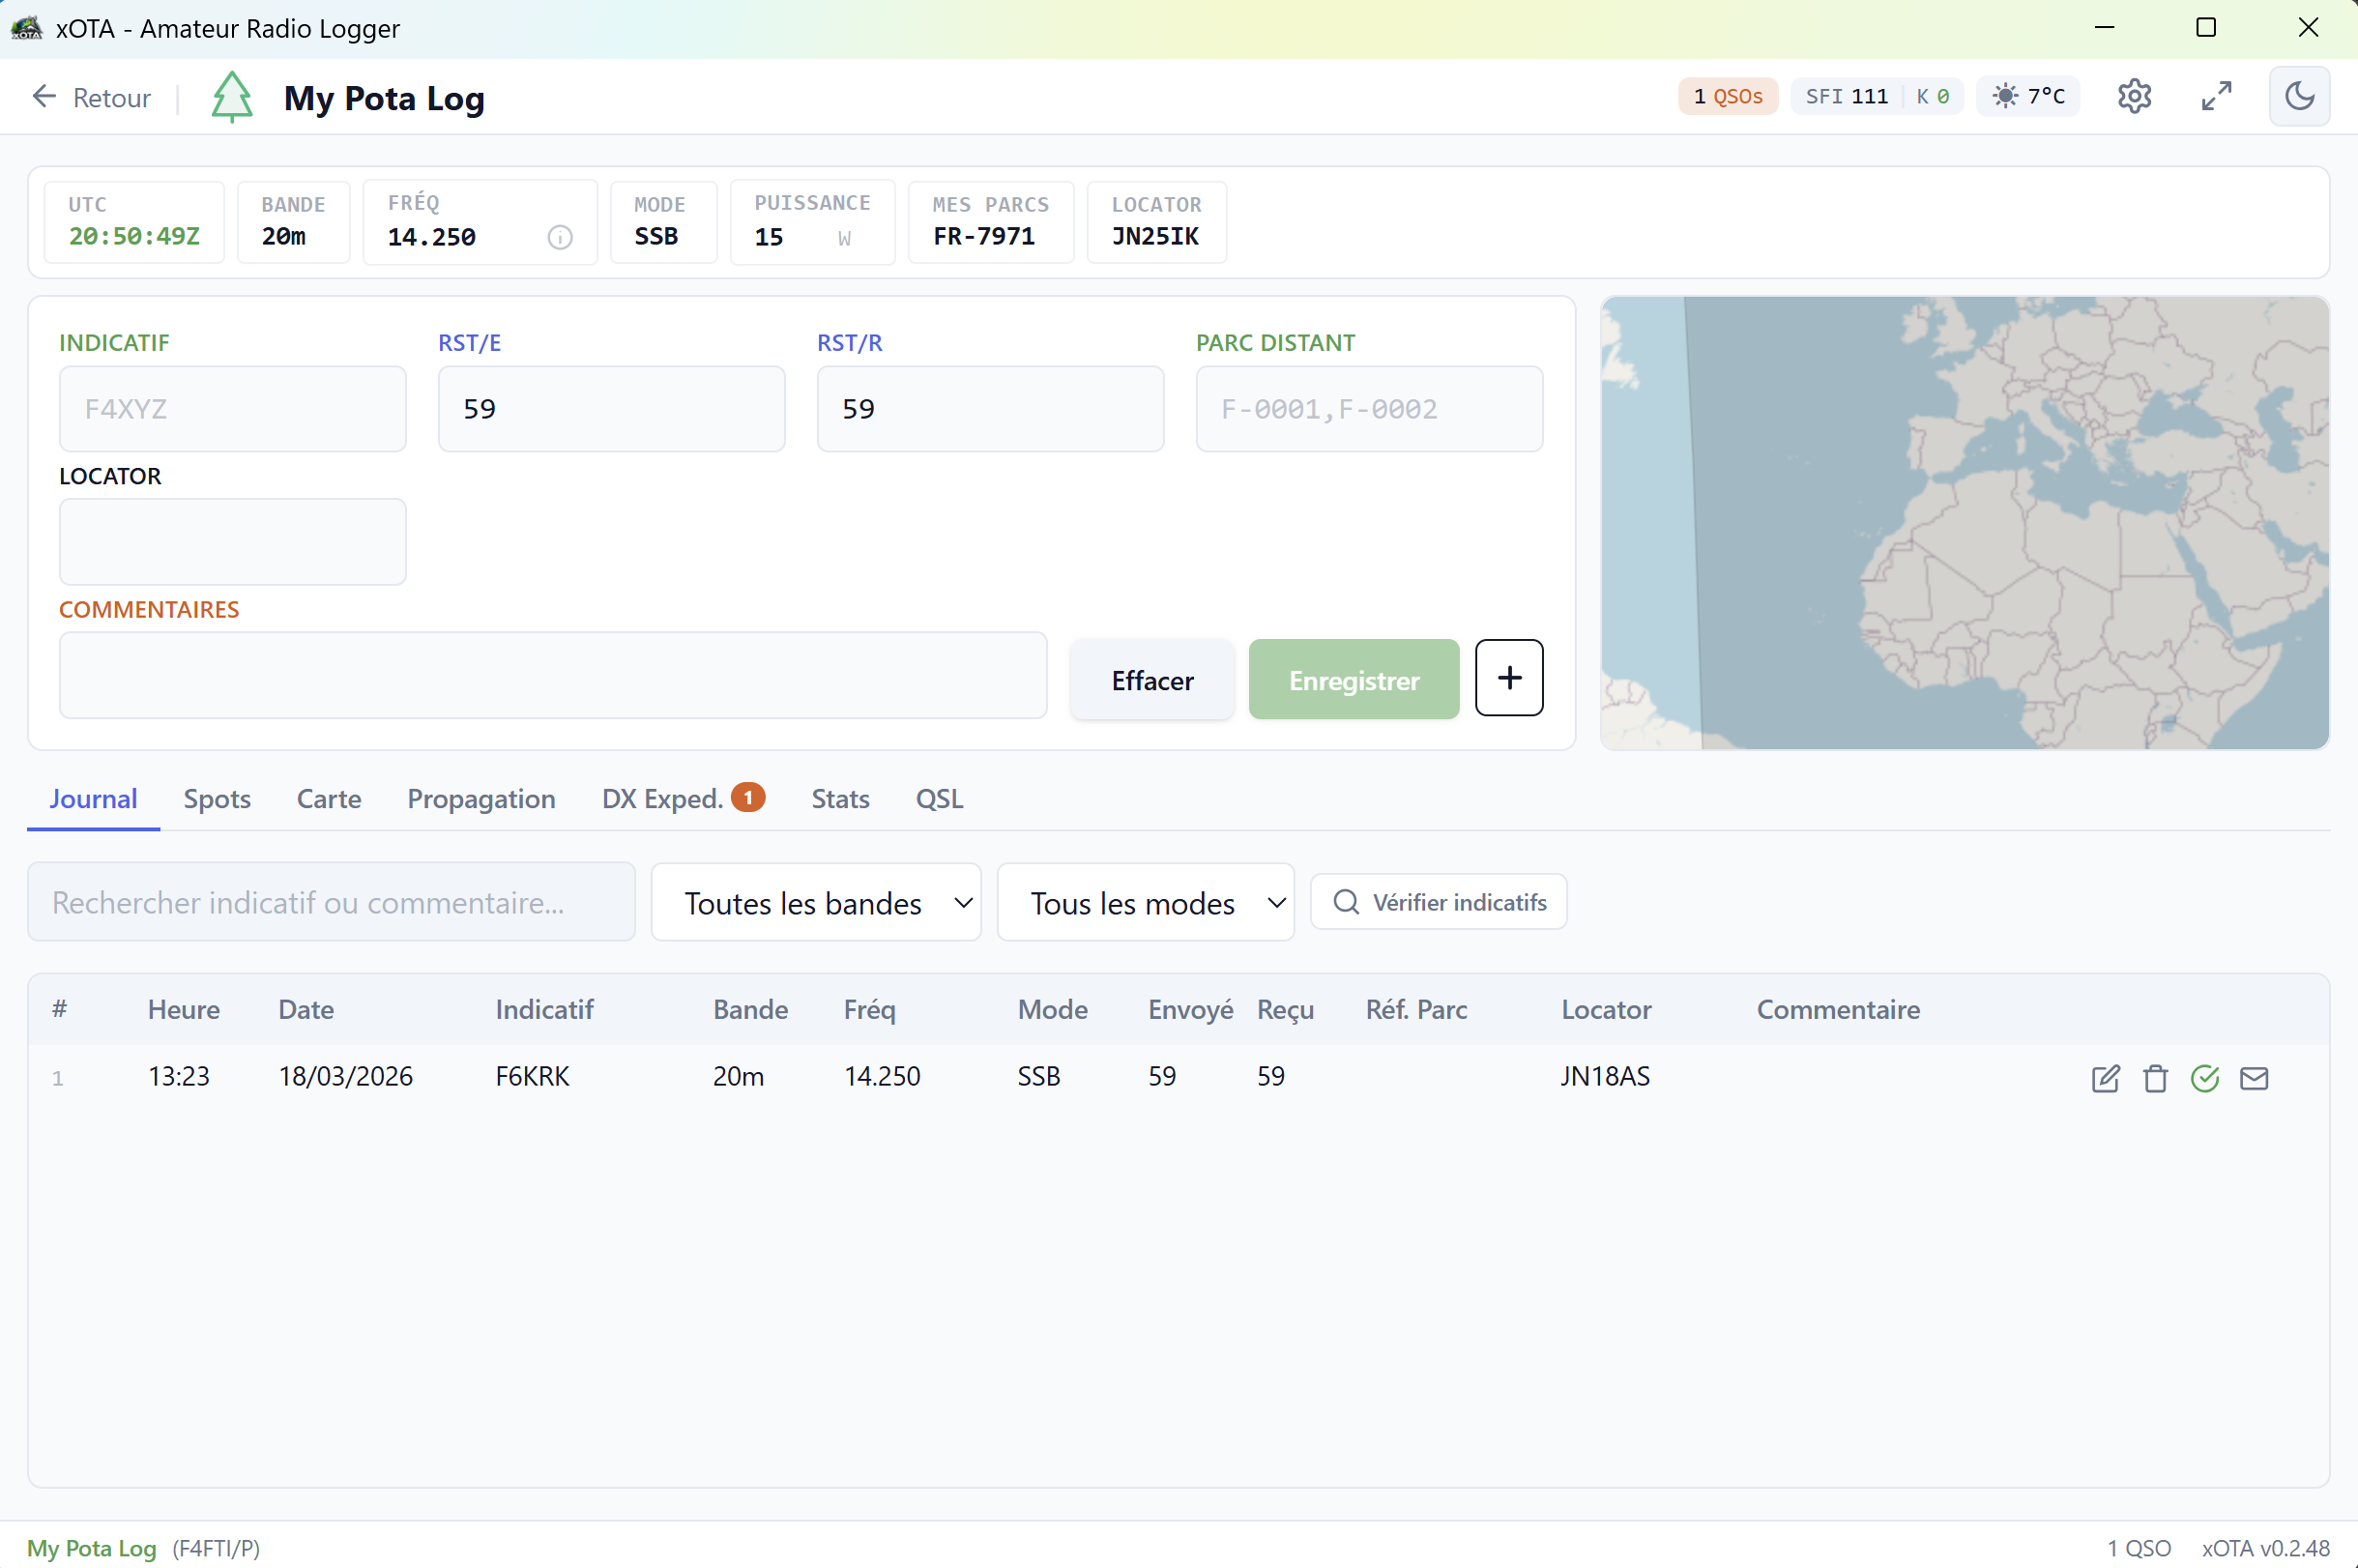Click the frequency info icon
The width and height of the screenshot is (2358, 1568).
(560, 237)
